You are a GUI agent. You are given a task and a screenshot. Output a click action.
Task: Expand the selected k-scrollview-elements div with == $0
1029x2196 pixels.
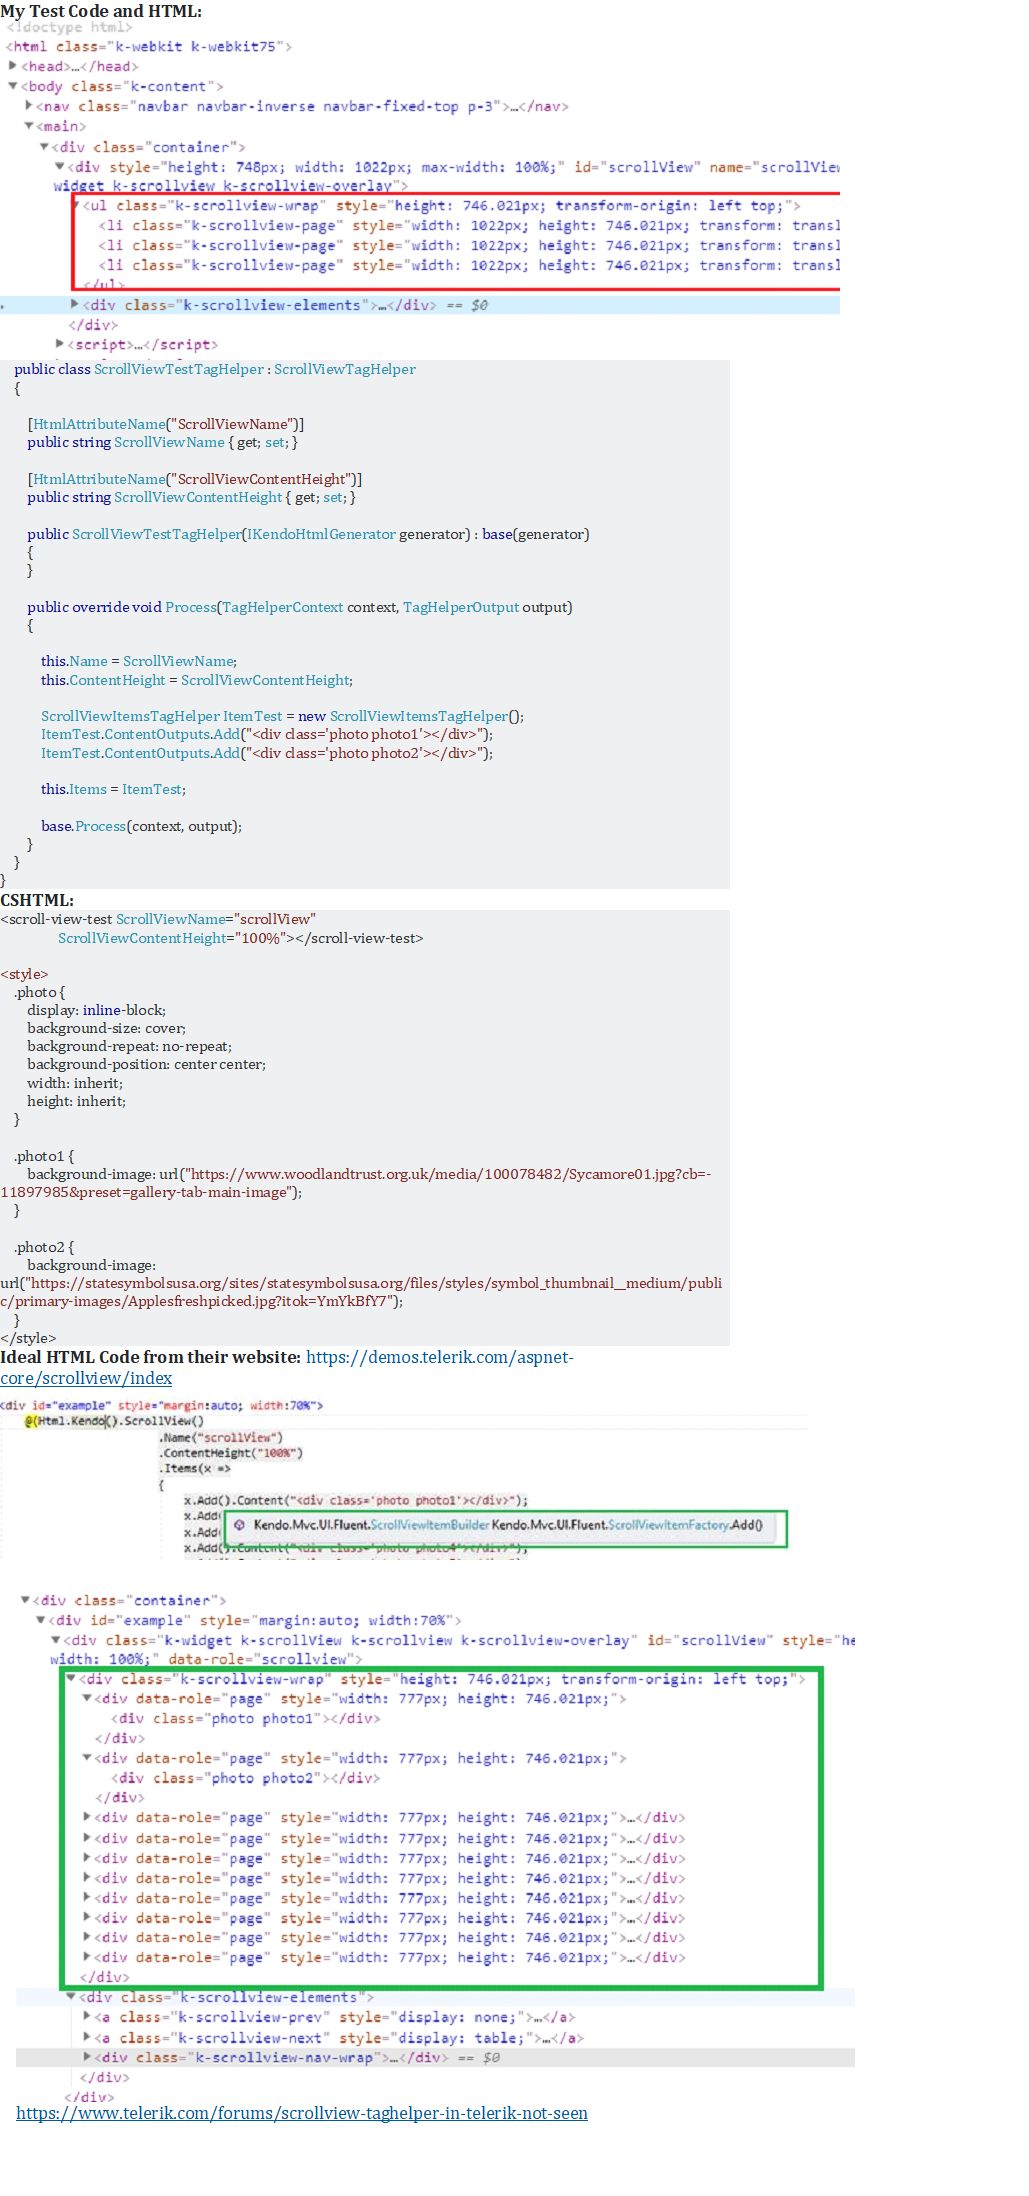(x=75, y=304)
